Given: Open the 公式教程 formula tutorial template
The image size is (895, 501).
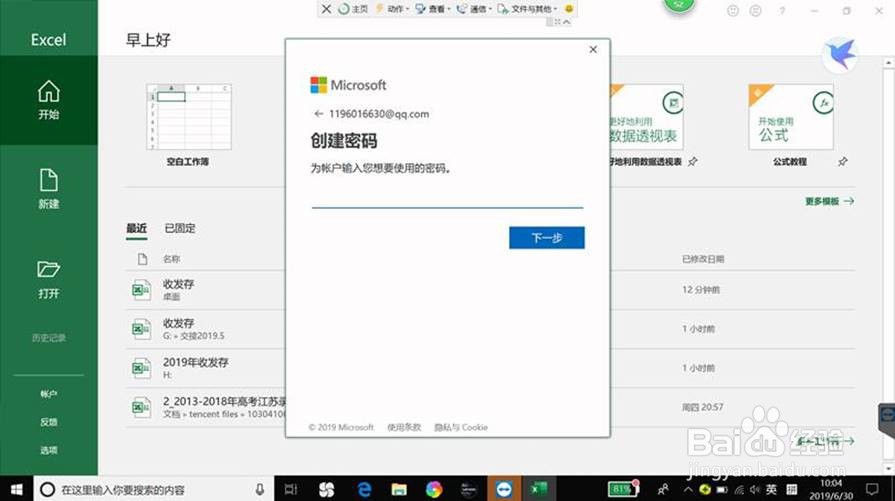Looking at the screenshot, I should point(791,116).
